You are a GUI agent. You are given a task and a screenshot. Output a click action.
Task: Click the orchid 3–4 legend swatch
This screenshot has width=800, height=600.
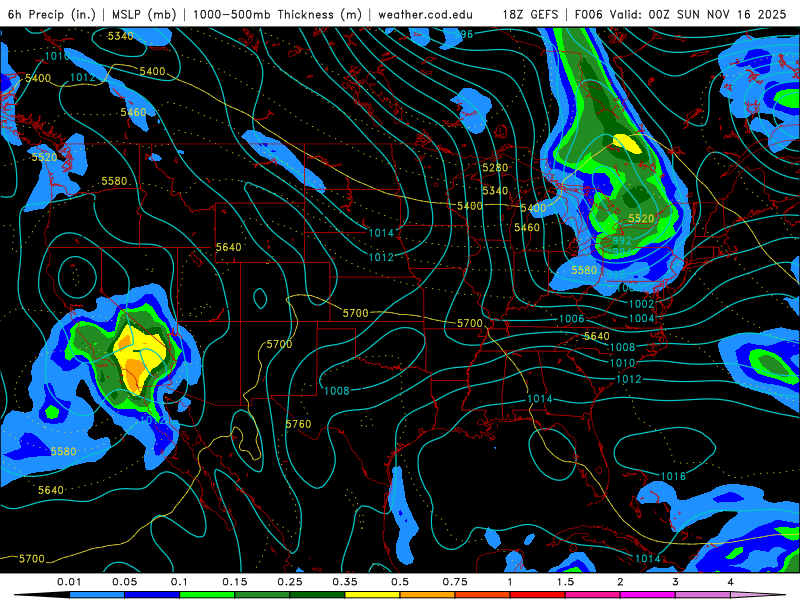point(703,595)
